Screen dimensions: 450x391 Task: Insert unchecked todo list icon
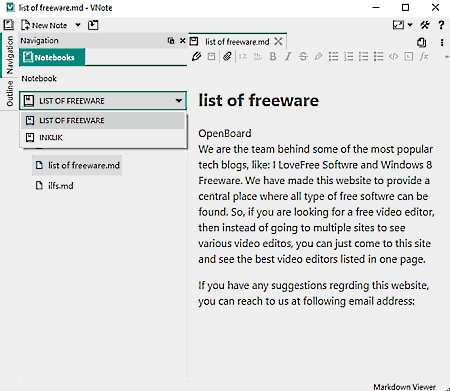point(378,56)
